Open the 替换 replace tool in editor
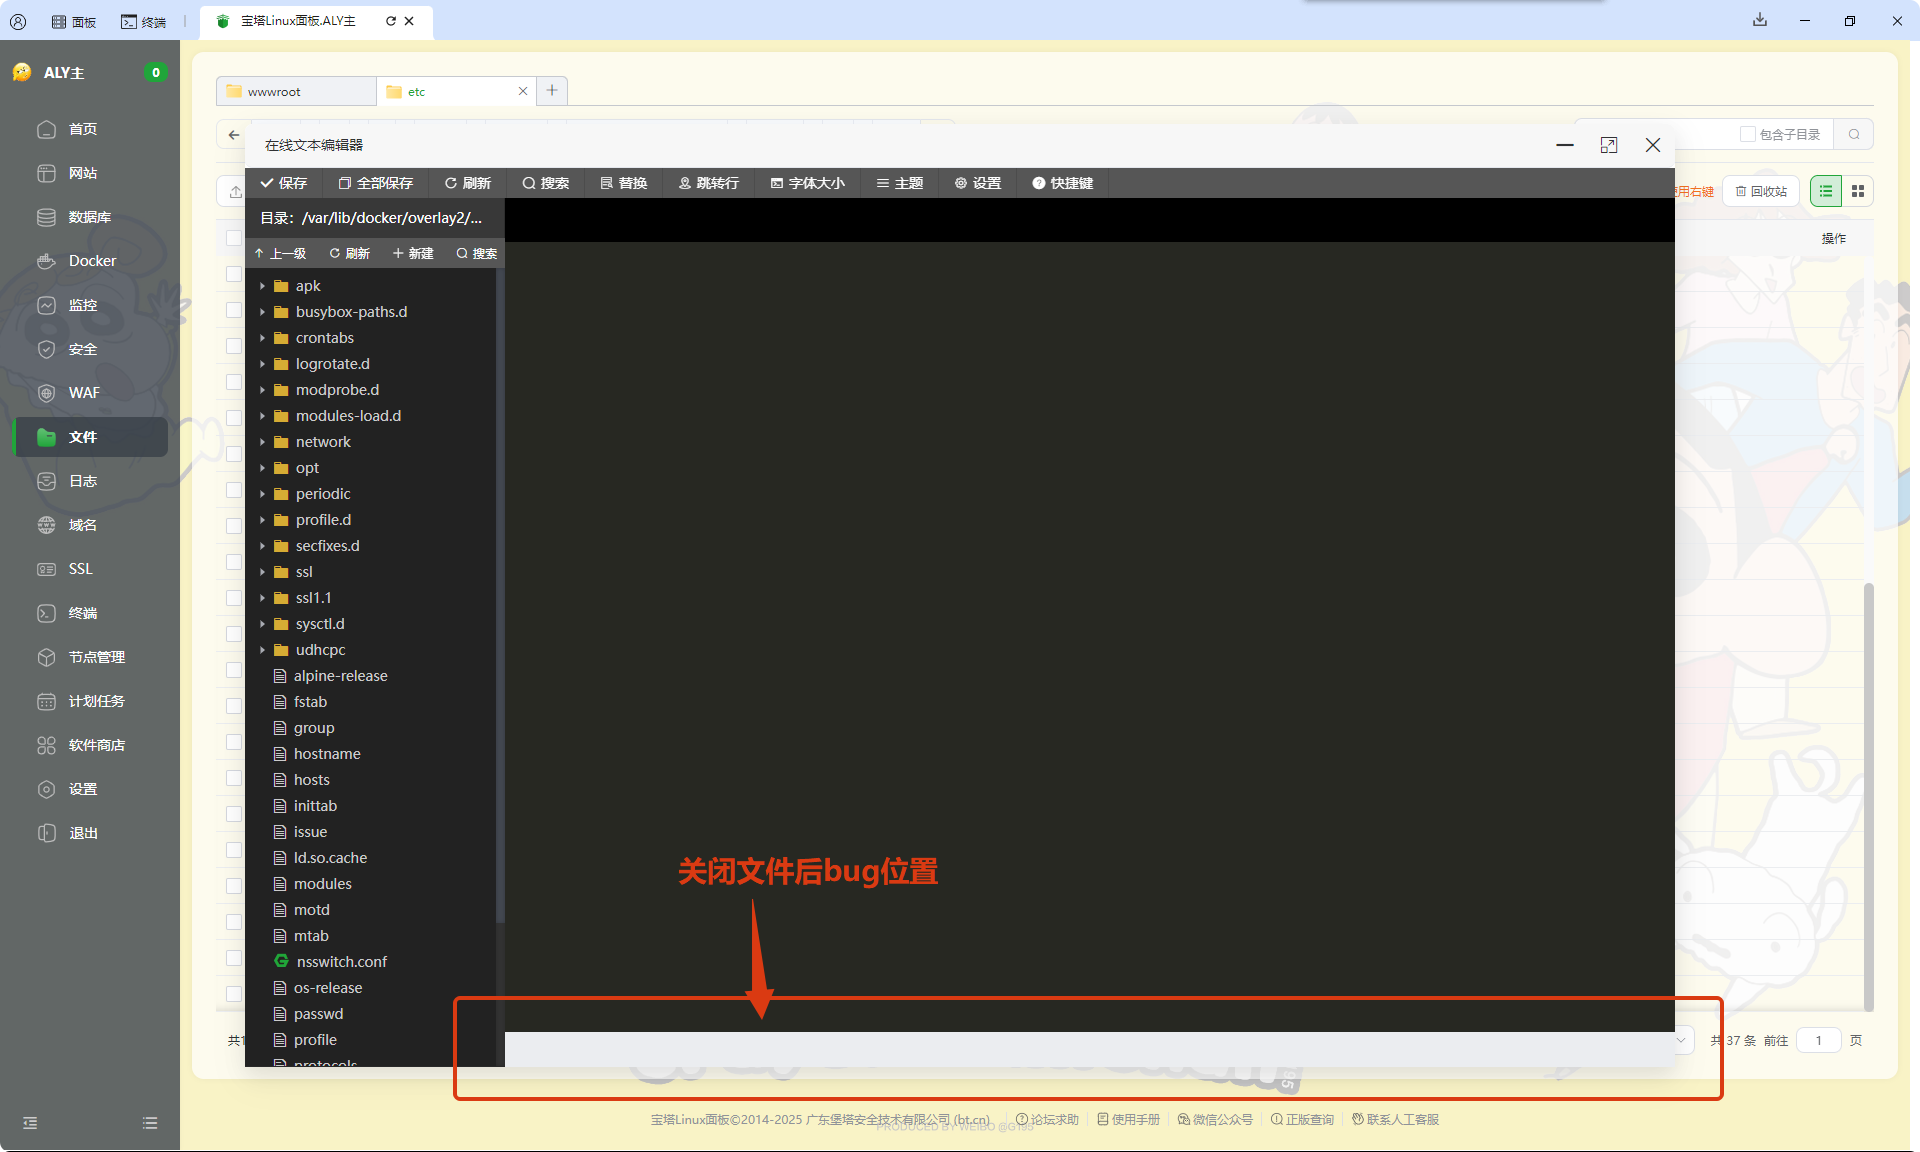 pyautogui.click(x=623, y=183)
